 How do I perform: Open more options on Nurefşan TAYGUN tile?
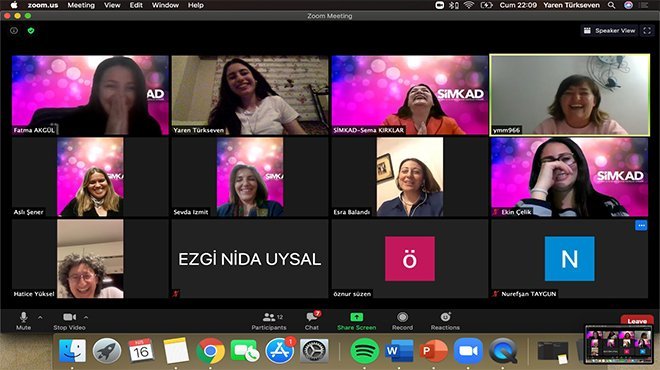point(641,226)
